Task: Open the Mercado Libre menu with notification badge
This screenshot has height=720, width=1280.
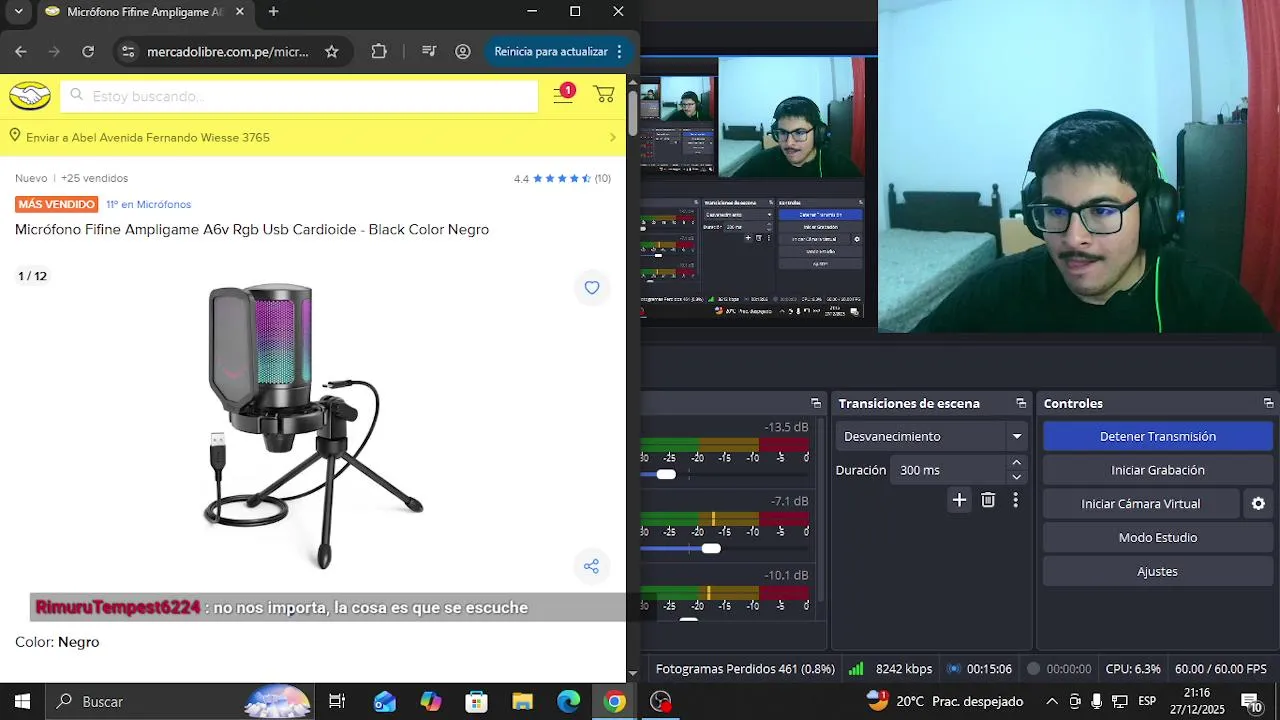Action: [x=564, y=94]
